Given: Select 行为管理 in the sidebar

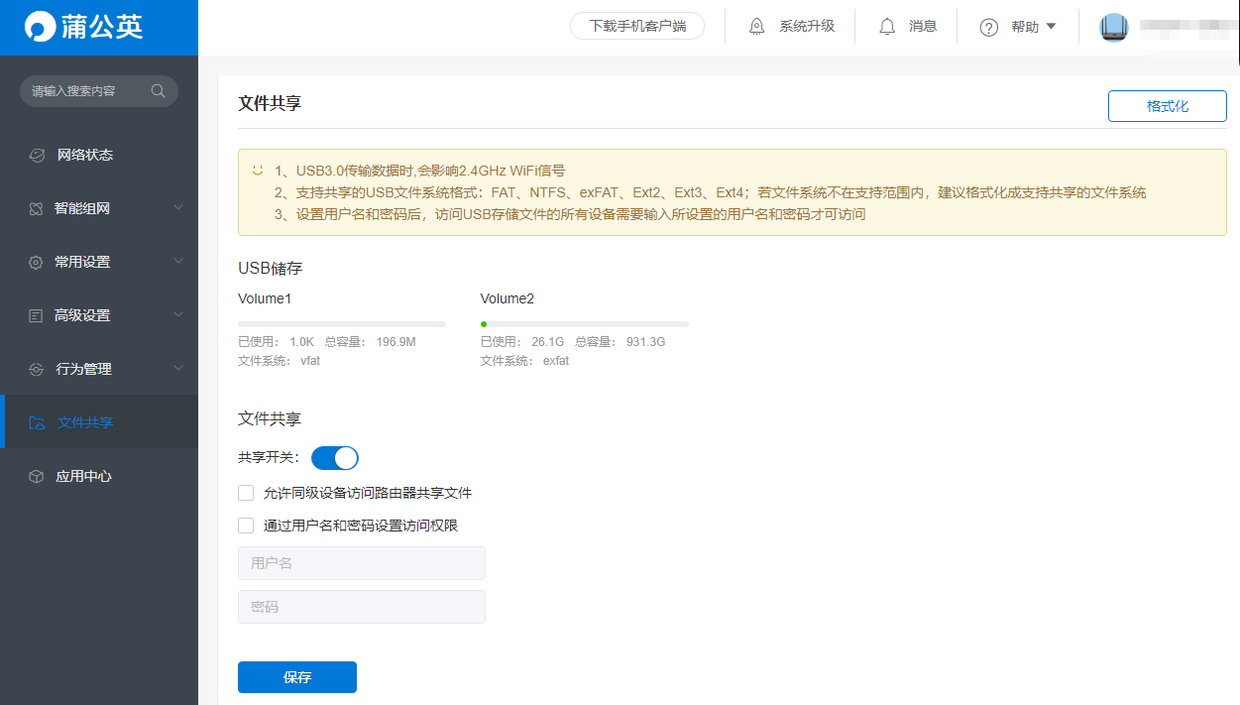Looking at the screenshot, I should [x=84, y=369].
